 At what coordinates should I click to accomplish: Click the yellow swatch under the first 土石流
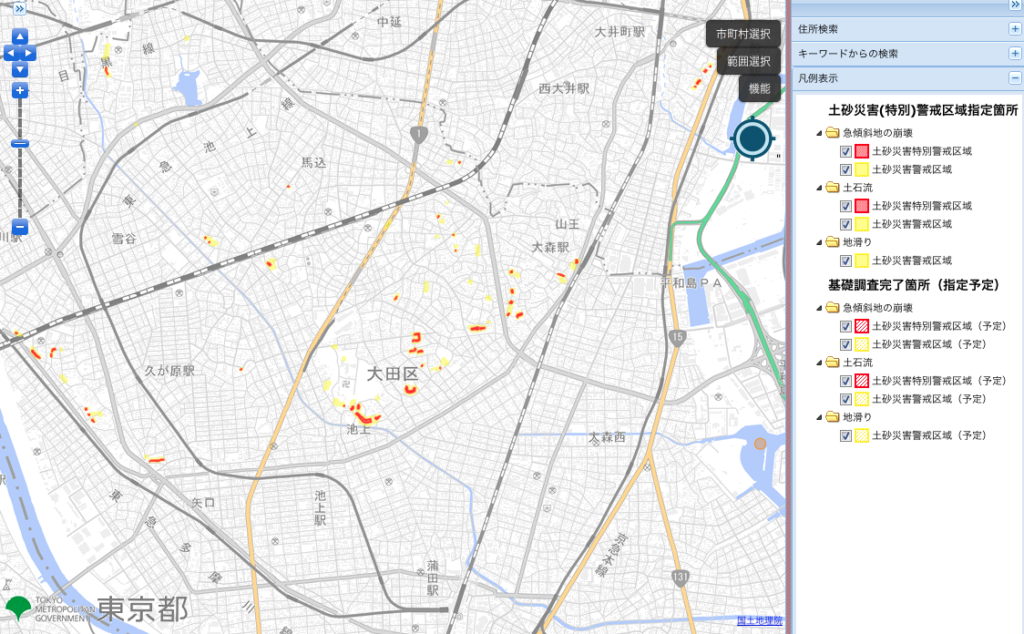tap(861, 225)
